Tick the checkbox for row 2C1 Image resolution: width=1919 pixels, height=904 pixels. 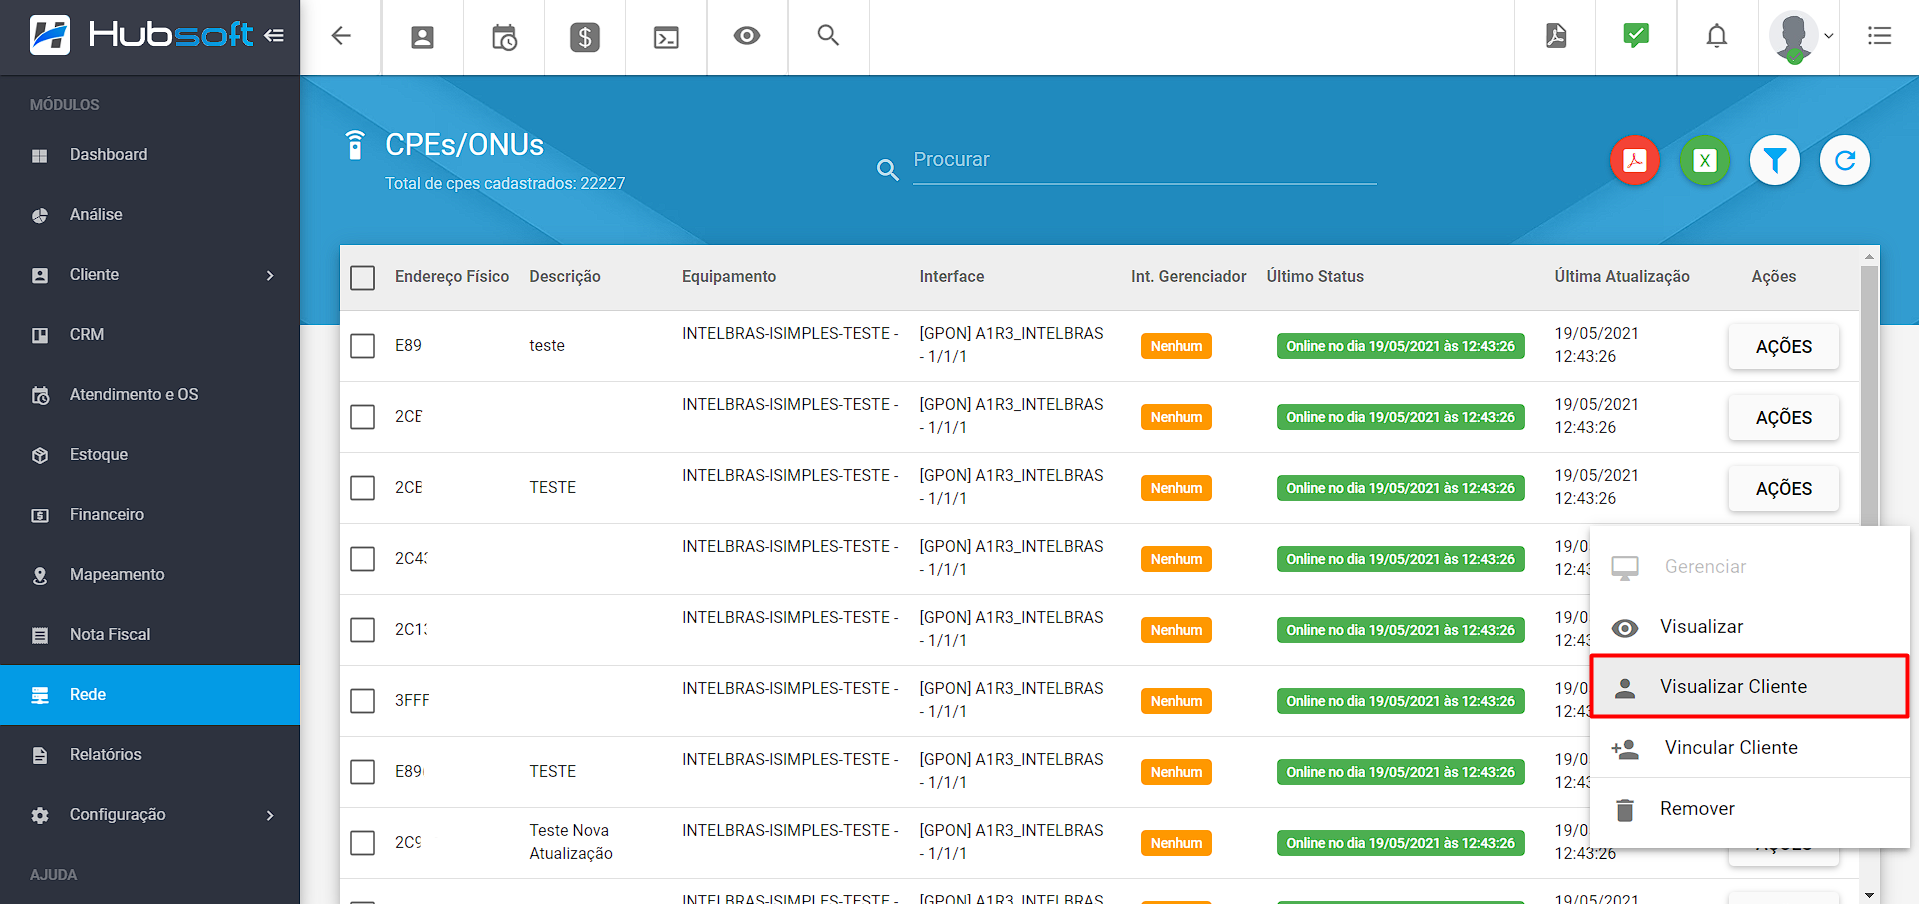[x=363, y=630]
